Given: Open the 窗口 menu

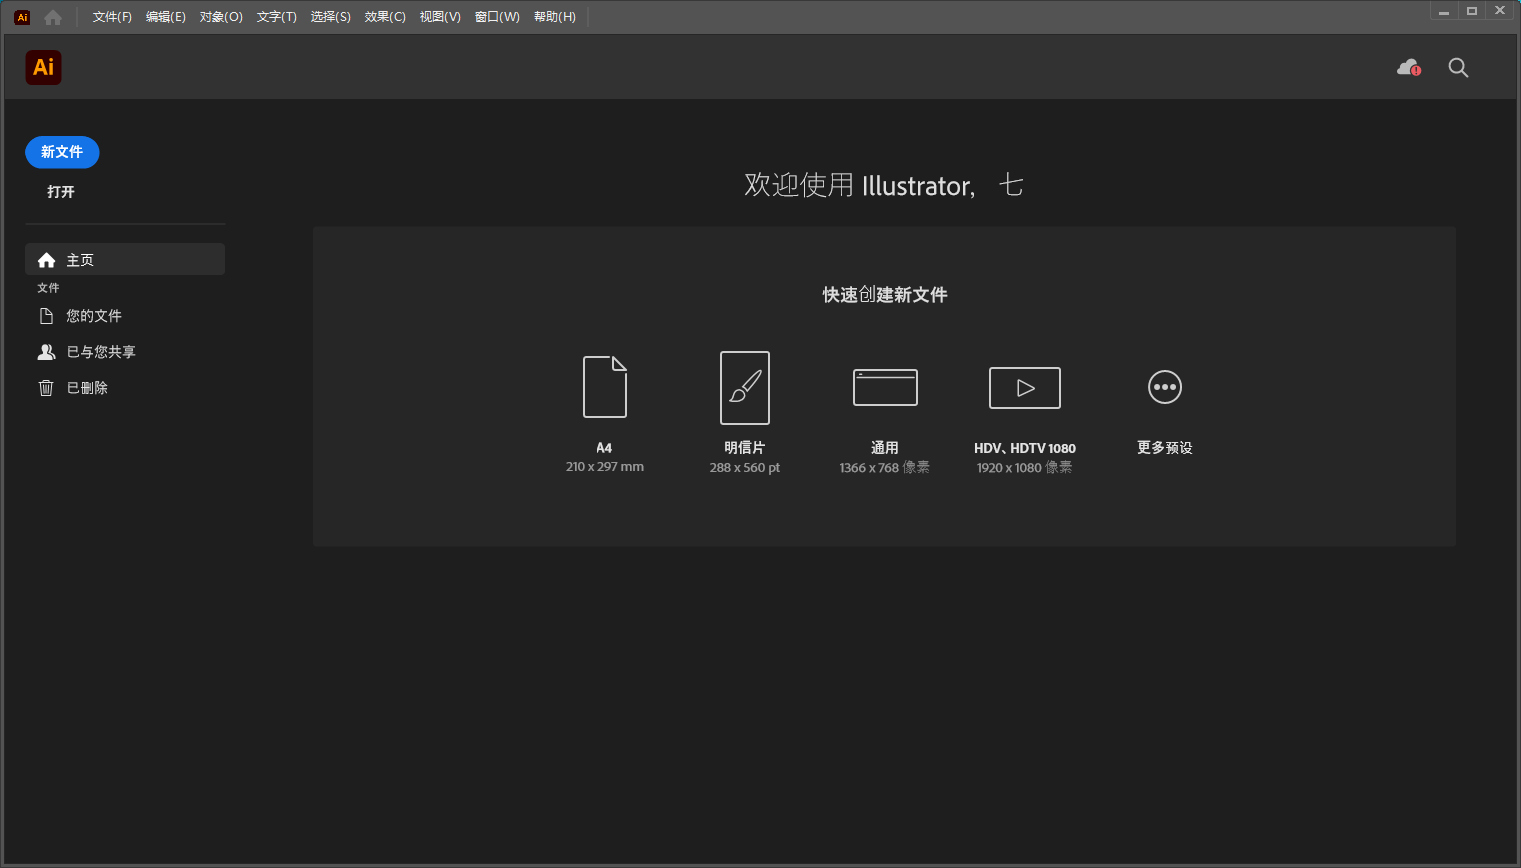Looking at the screenshot, I should (x=496, y=16).
